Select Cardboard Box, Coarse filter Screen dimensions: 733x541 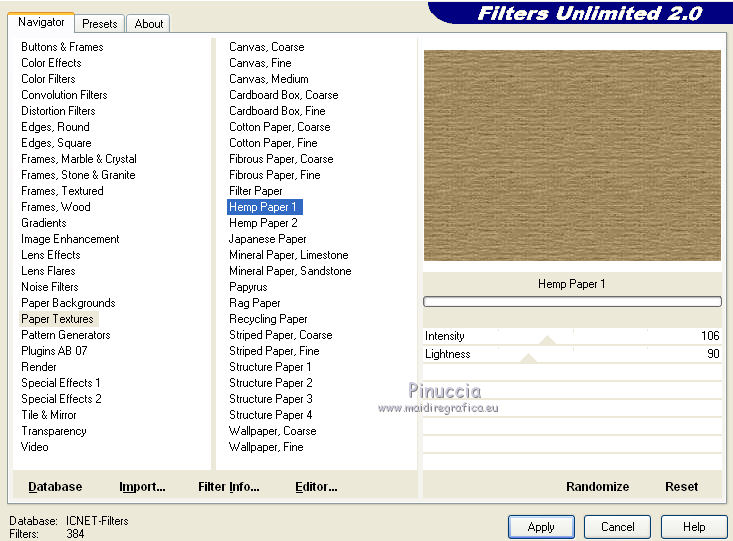(284, 95)
